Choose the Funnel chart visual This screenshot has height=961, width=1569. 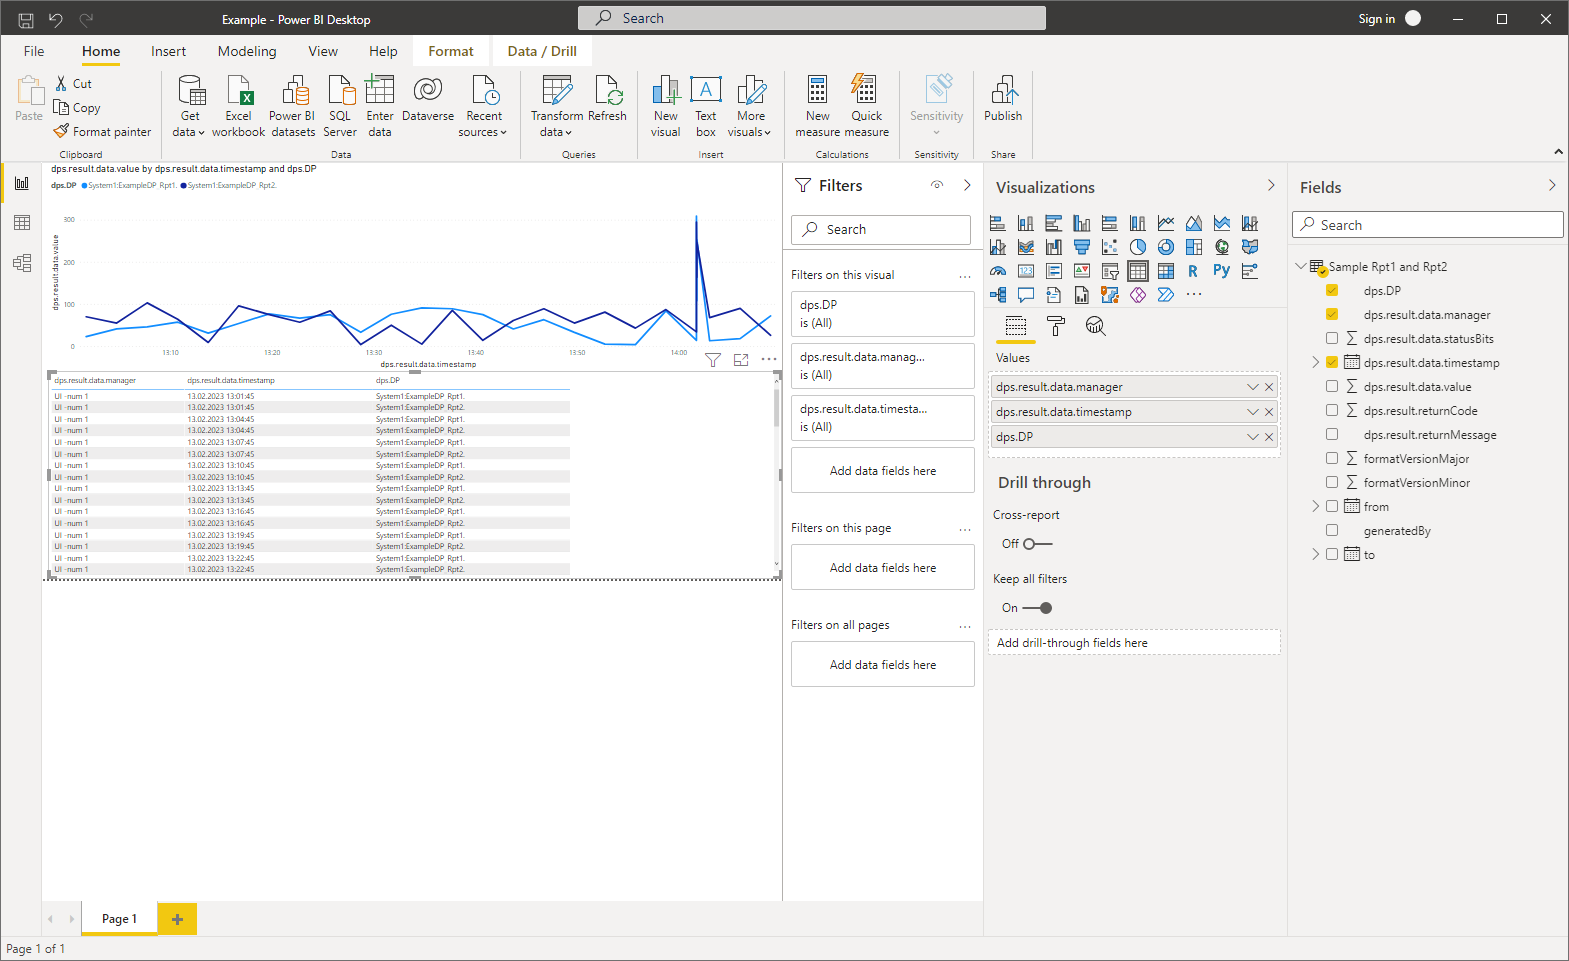coord(1082,247)
